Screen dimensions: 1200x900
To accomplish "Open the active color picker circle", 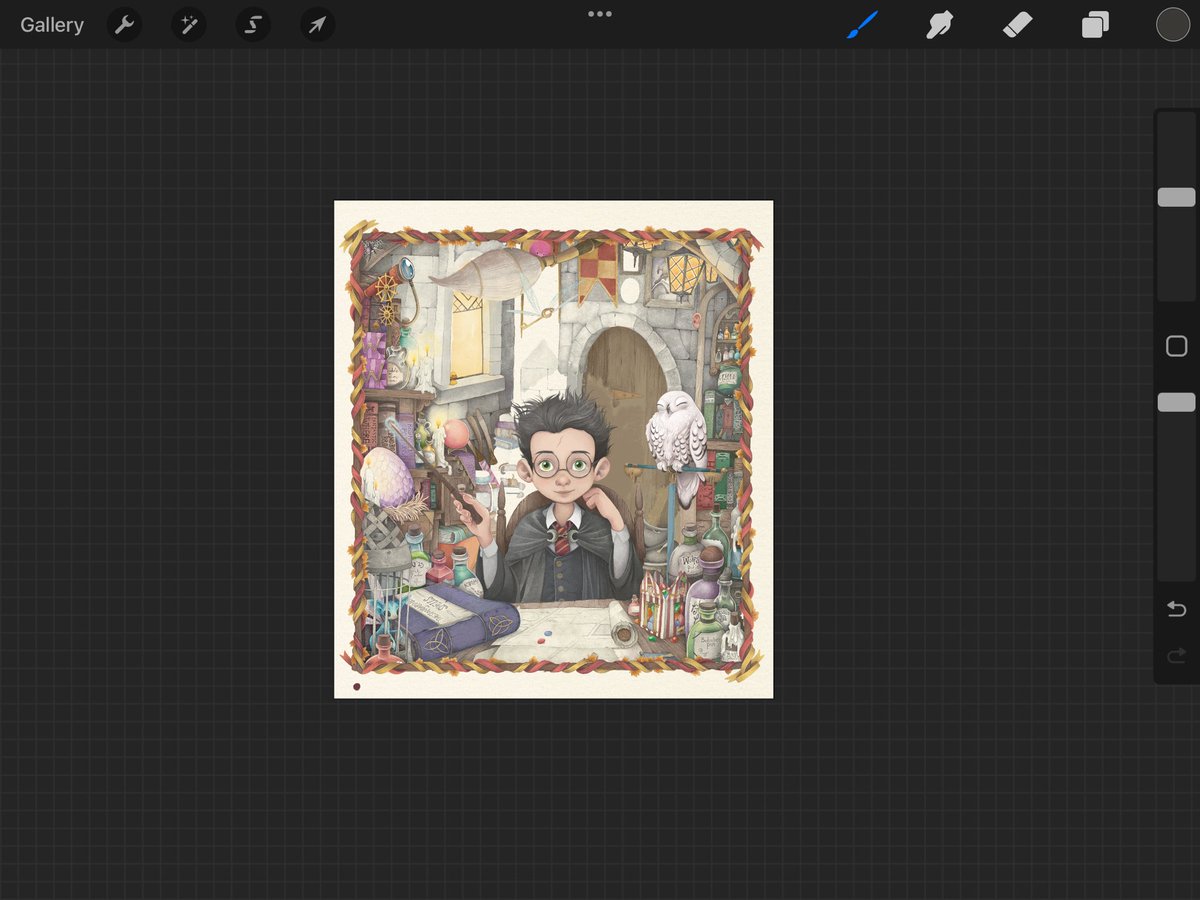I will (x=1173, y=25).
